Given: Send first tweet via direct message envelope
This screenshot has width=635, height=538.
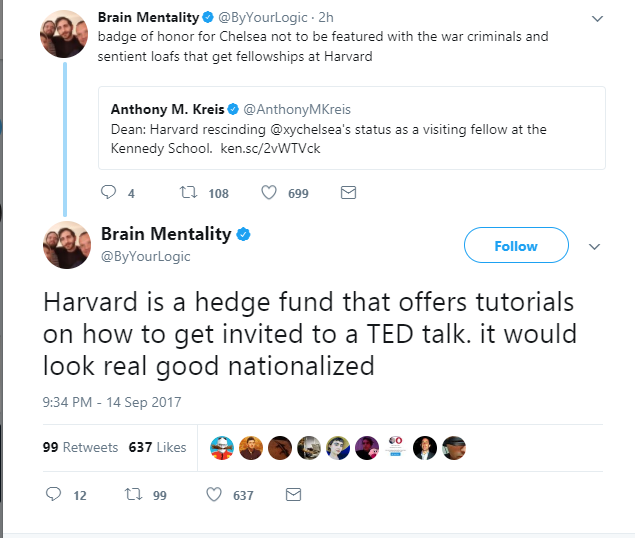Looking at the screenshot, I should (x=348, y=192).
